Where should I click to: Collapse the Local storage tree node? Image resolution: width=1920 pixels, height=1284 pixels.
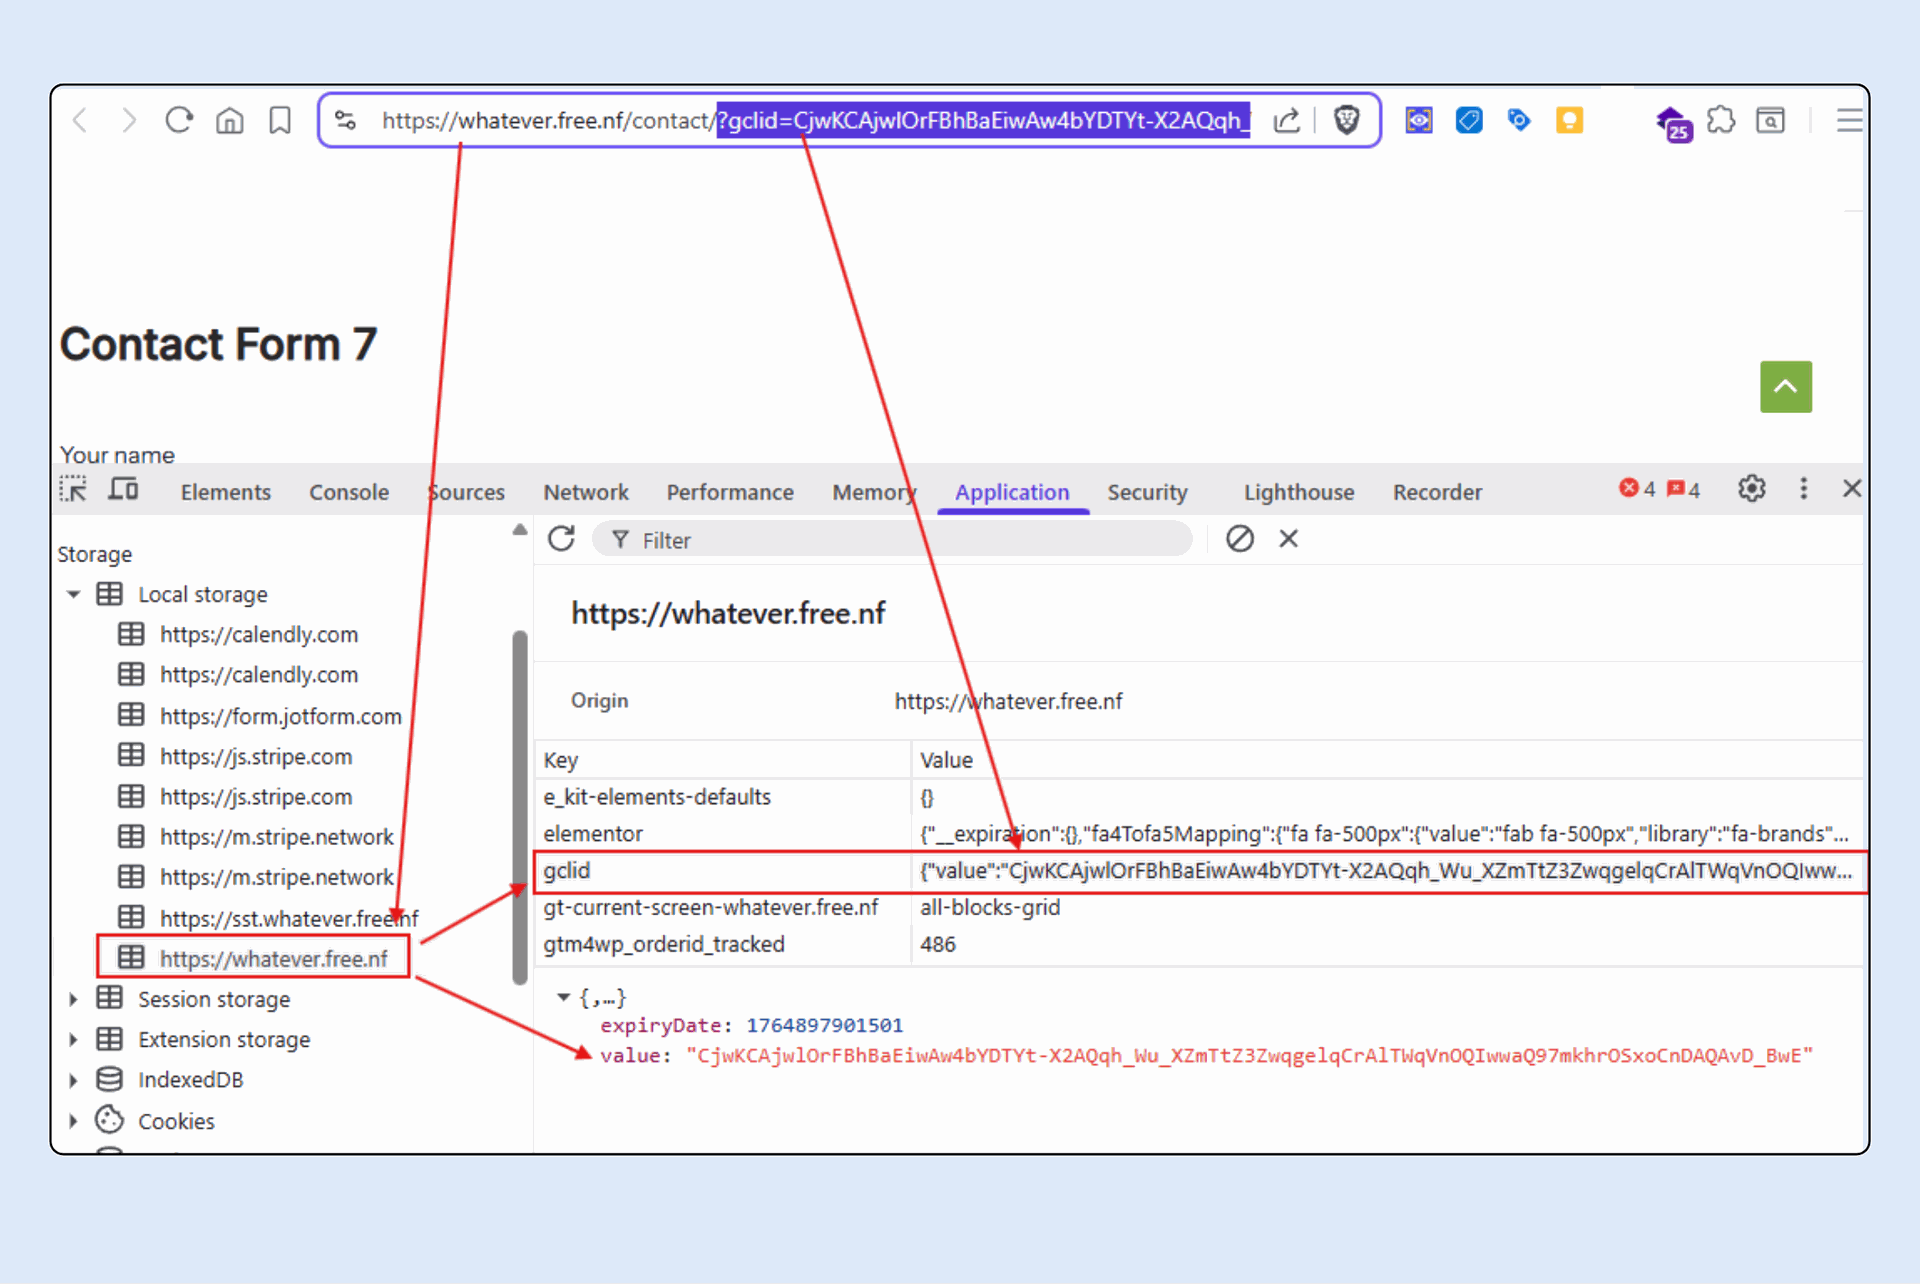pyautogui.click(x=73, y=594)
